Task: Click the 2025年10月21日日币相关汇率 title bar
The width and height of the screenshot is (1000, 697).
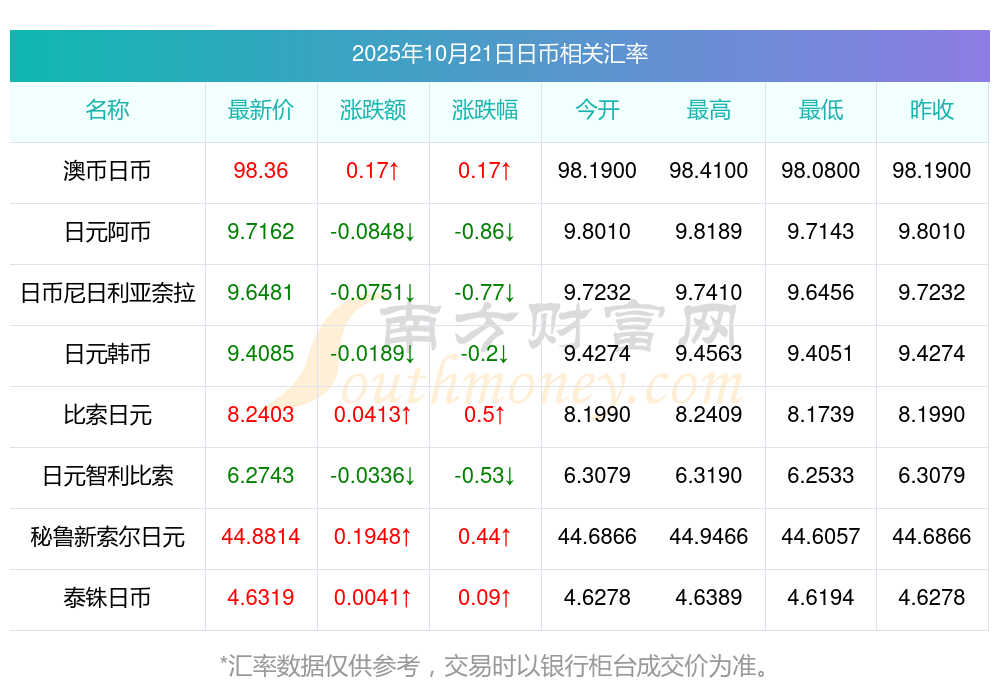Action: point(499,54)
